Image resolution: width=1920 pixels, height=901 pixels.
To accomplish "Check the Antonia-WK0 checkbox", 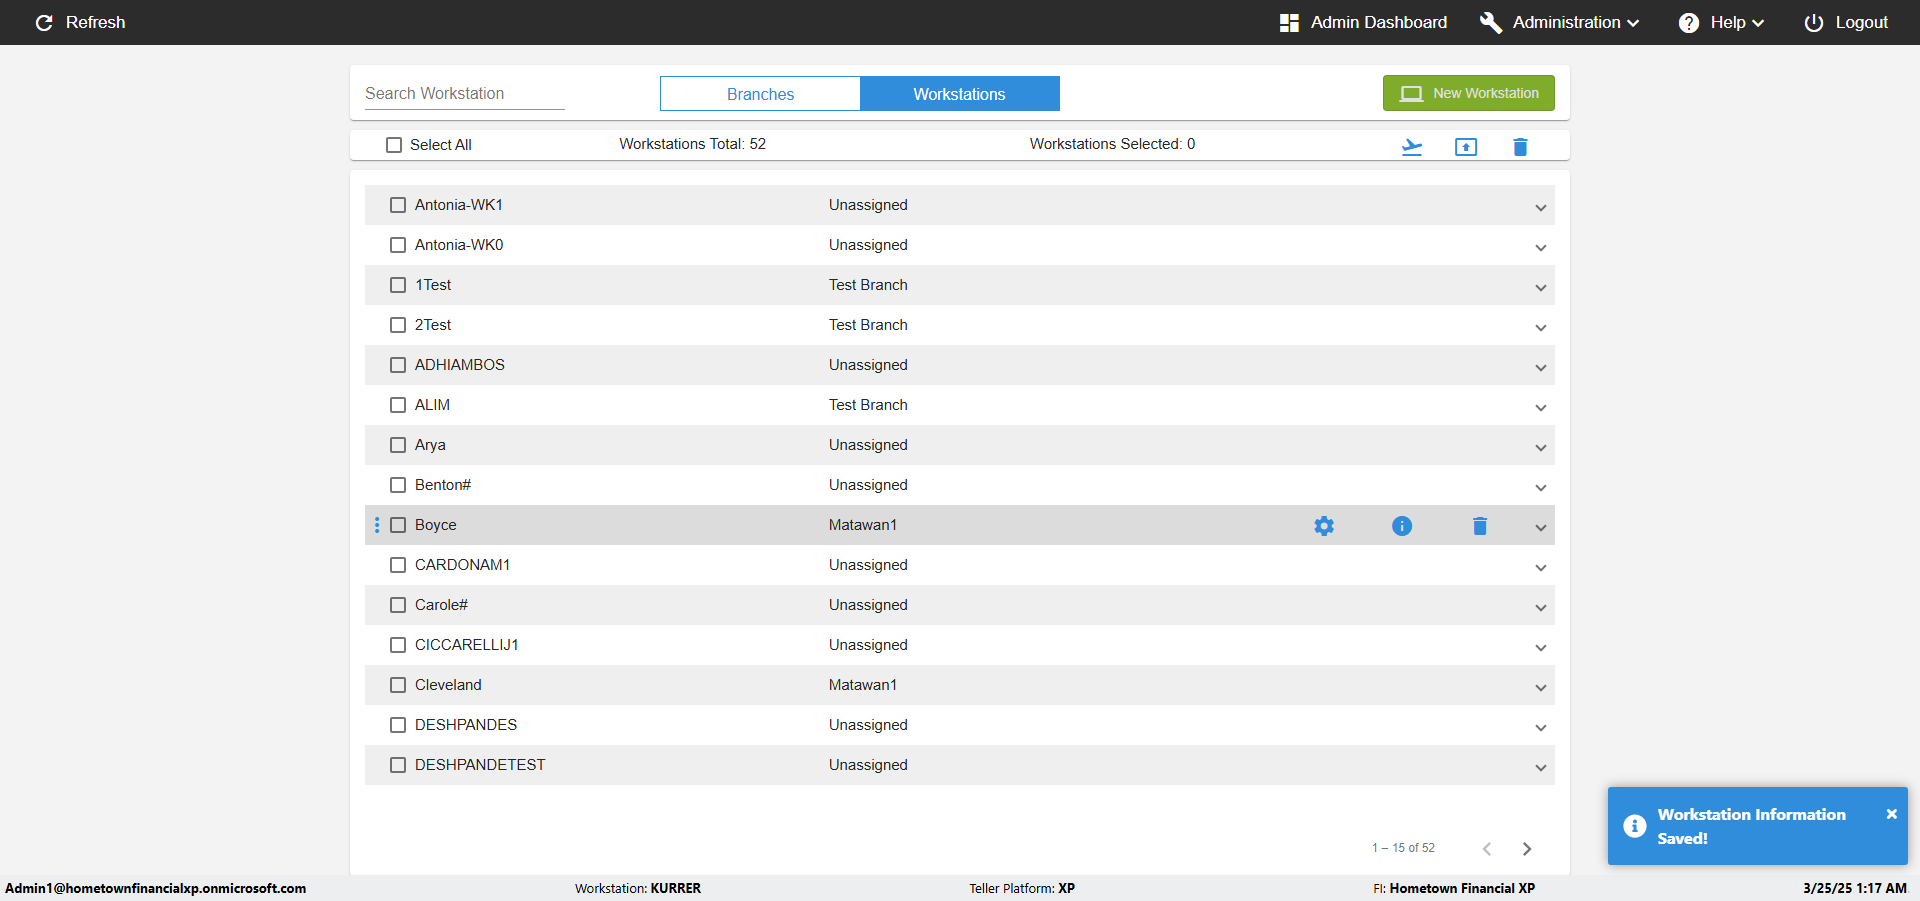I will click(398, 245).
